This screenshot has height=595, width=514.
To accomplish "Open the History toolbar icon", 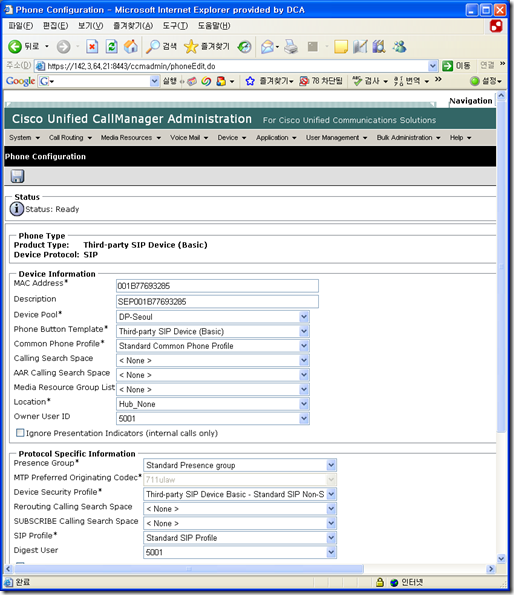I will tap(244, 47).
